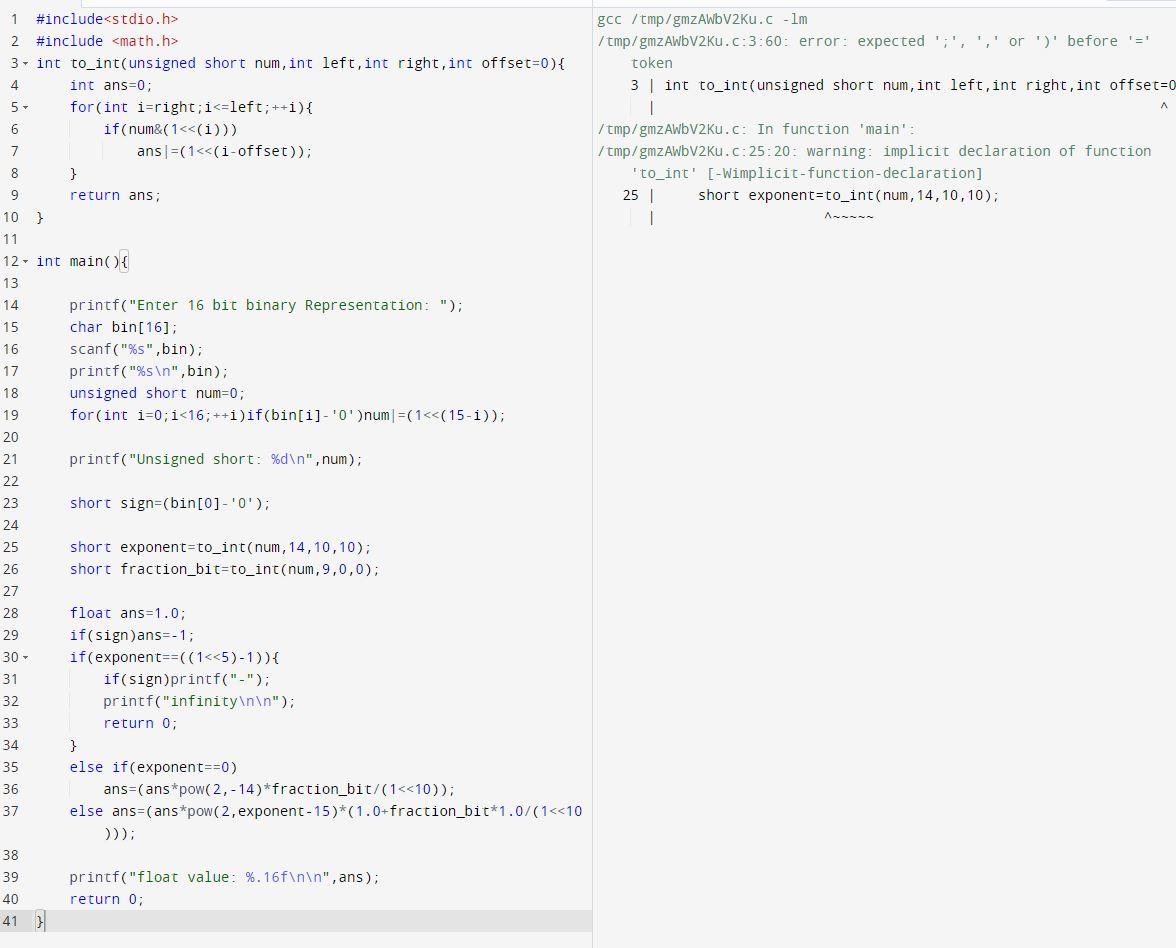1176x948 pixels.
Task: Collapse the main function fold arrow on line 12
Action: (26, 262)
